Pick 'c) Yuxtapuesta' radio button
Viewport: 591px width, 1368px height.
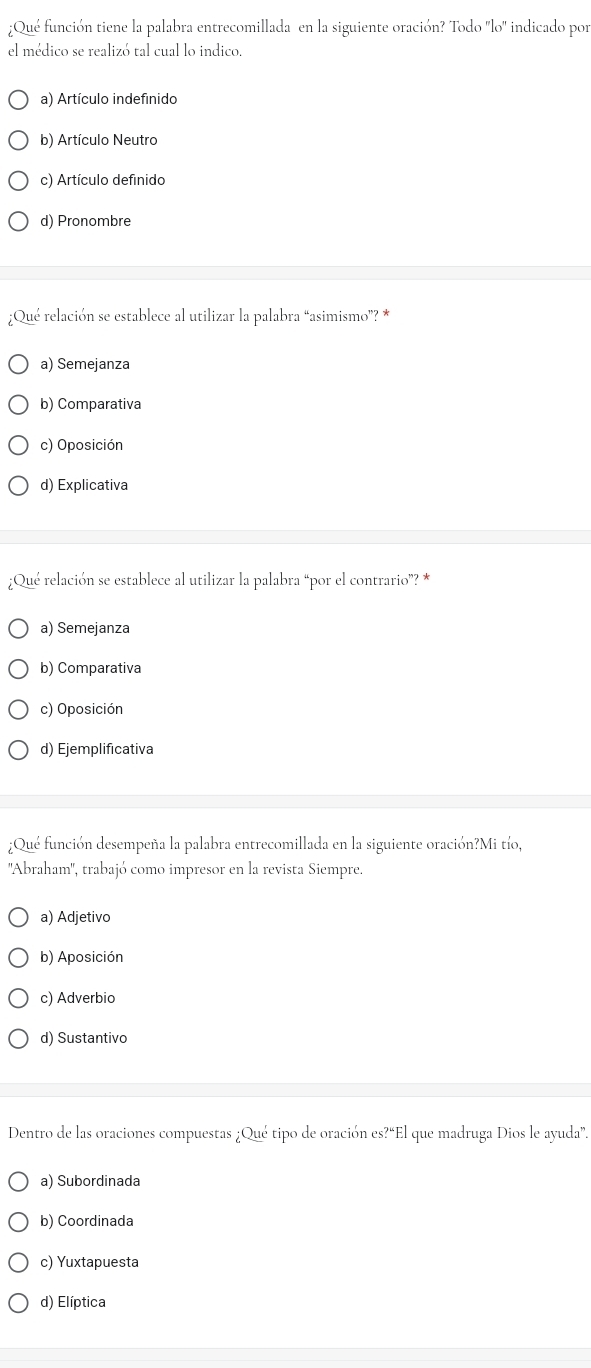click(19, 1263)
